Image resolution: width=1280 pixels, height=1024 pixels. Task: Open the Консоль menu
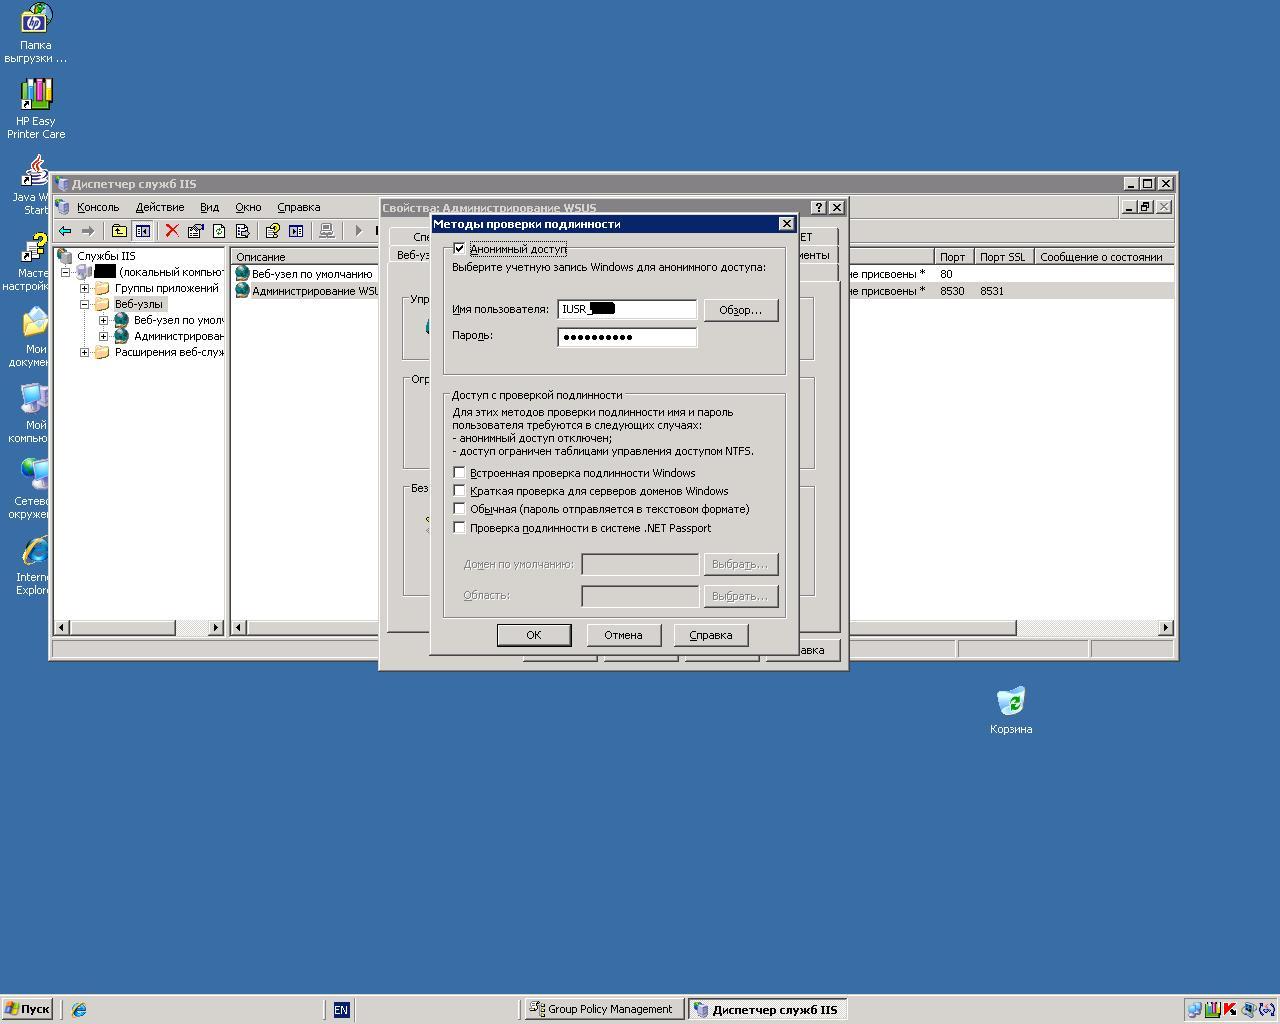click(98, 207)
